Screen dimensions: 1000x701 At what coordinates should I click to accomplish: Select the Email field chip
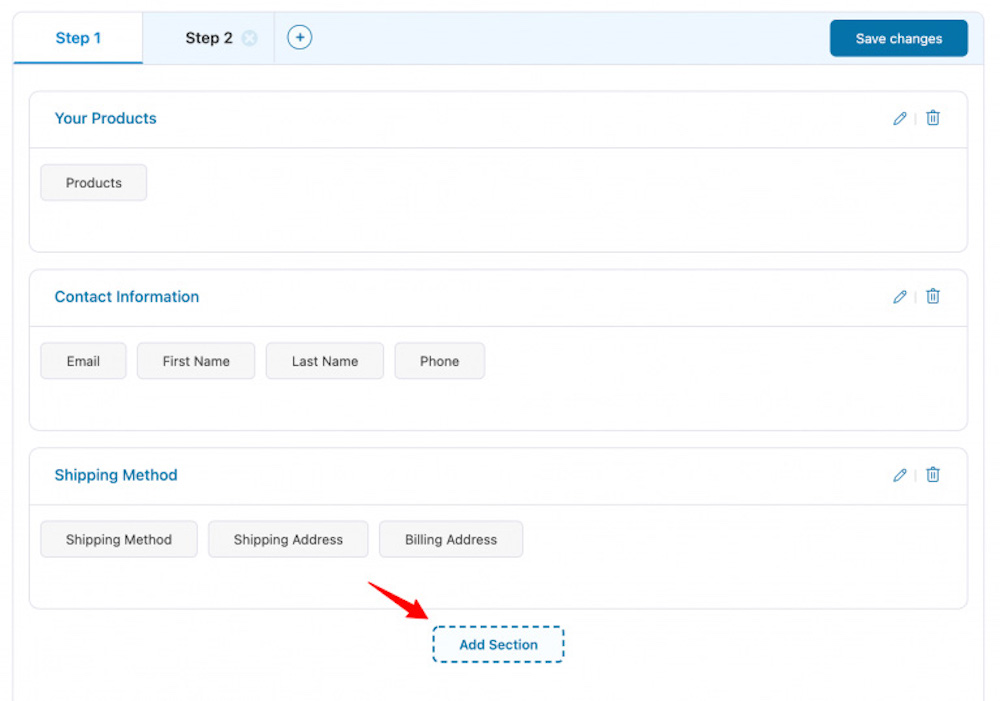click(83, 361)
